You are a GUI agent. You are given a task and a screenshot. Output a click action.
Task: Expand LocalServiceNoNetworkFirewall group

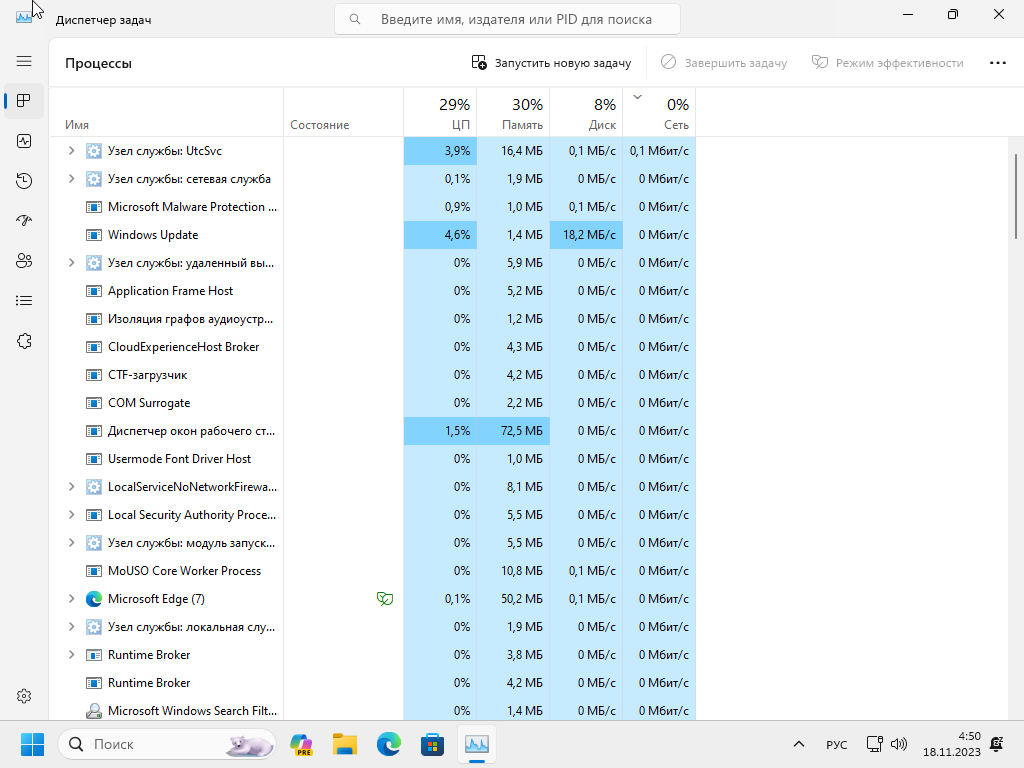[71, 487]
